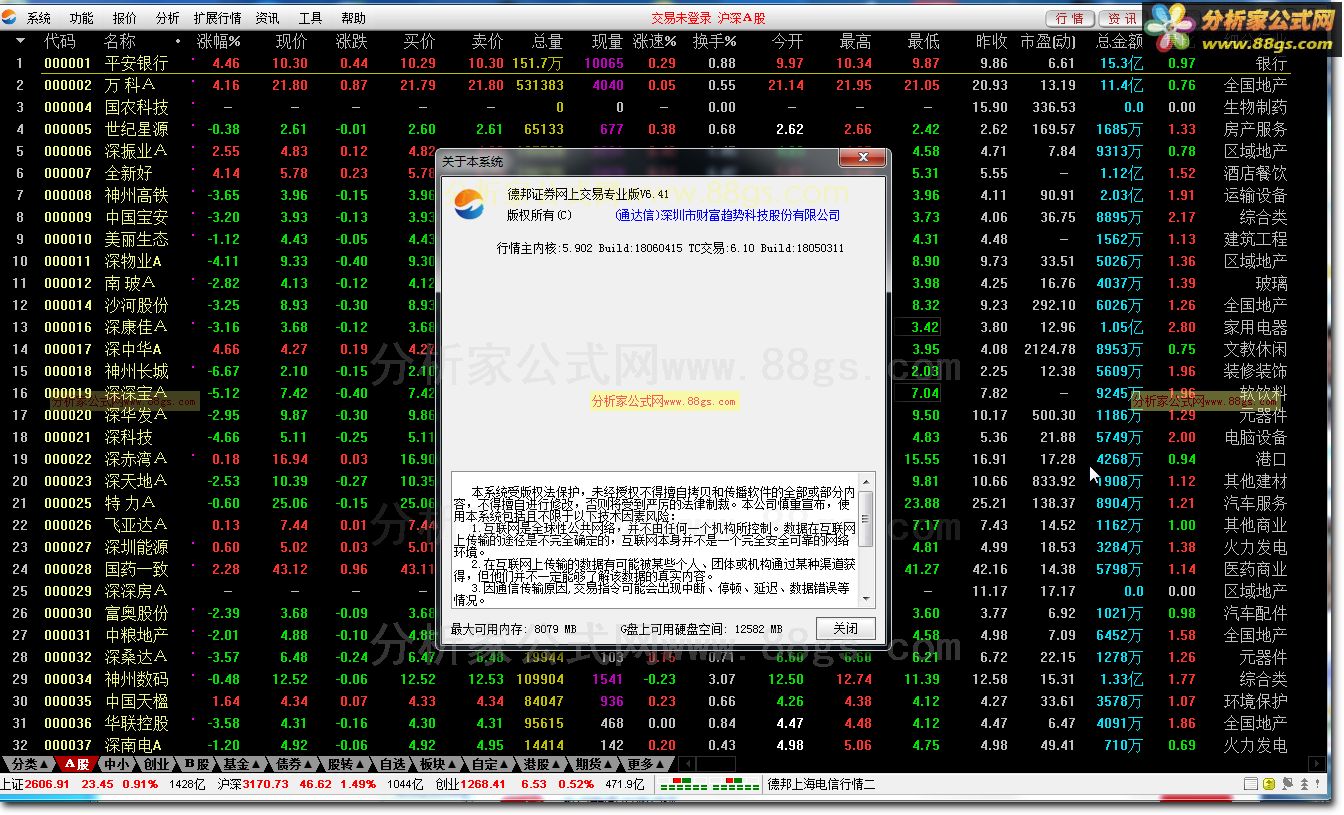Screen dimensions: 1344x815
Task: Open the 期货 tab dropdown
Action: tap(593, 764)
